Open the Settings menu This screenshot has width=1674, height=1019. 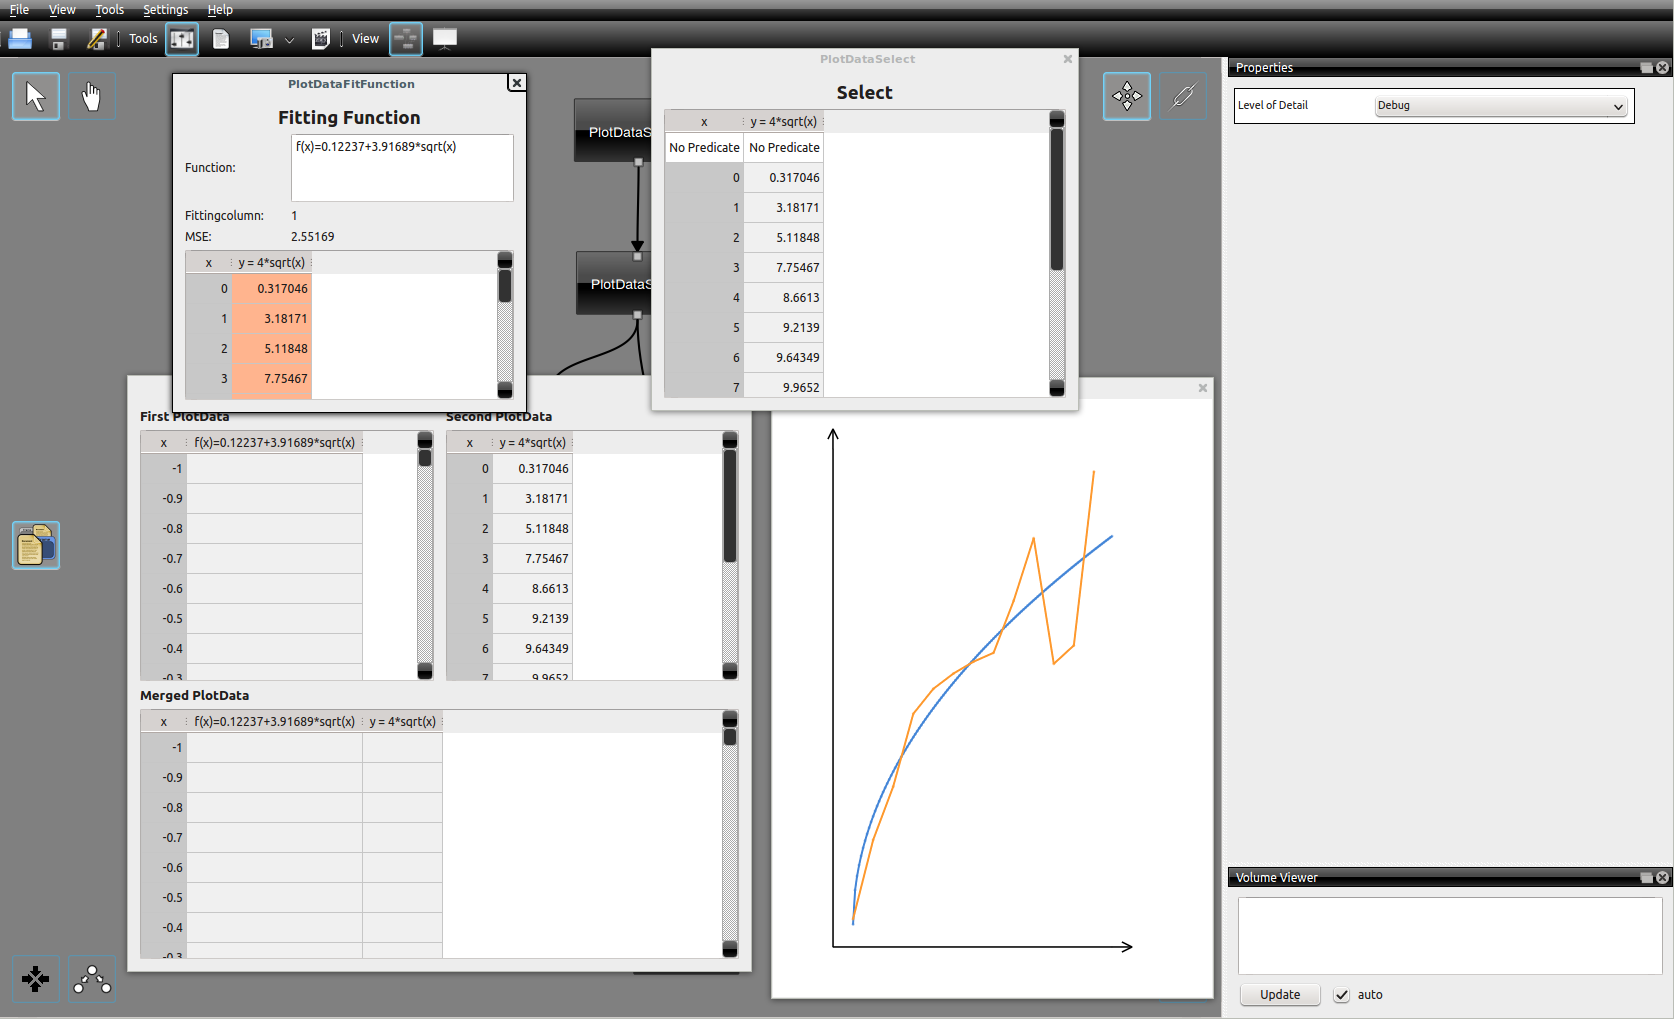point(165,10)
